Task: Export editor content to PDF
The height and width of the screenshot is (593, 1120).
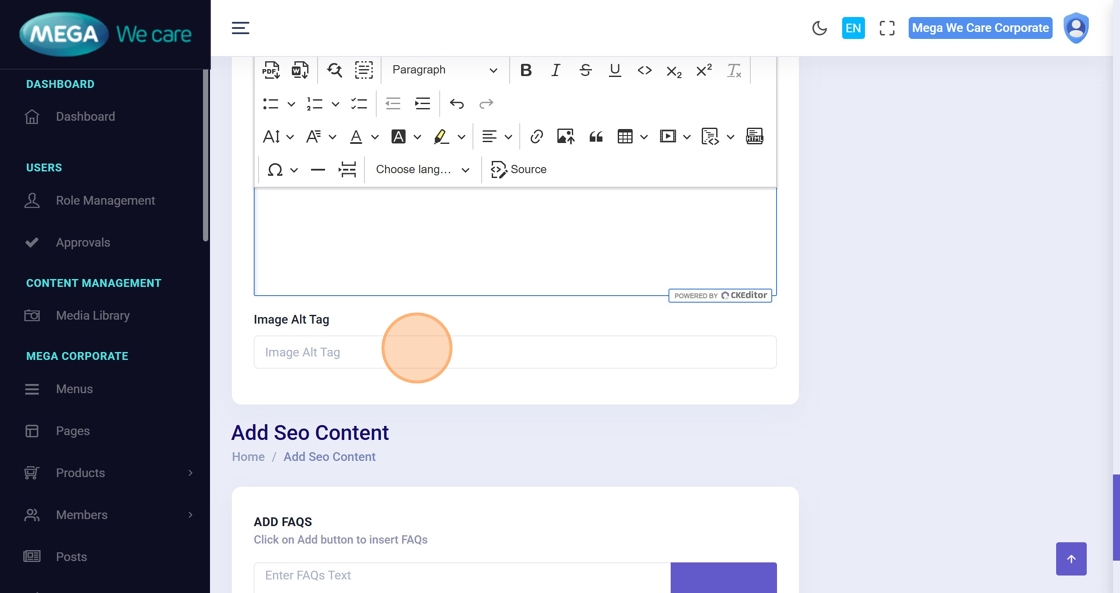Action: click(x=271, y=70)
